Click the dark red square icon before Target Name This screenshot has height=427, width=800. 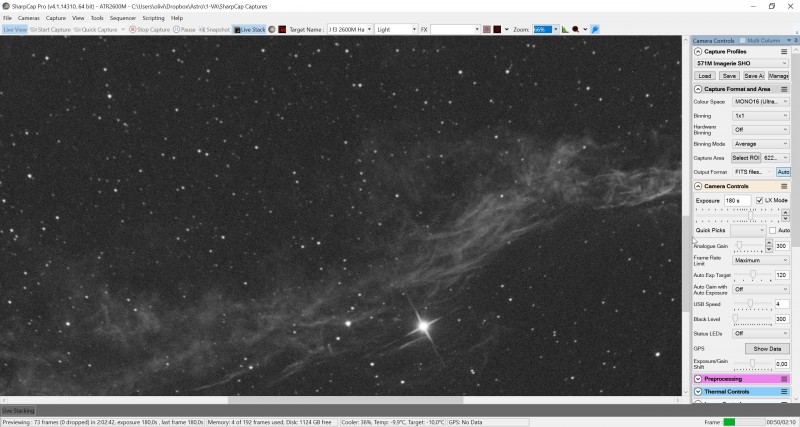click(x=282, y=30)
